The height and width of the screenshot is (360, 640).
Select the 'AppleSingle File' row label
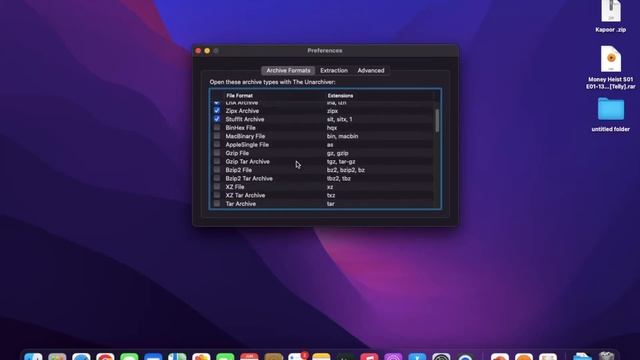[247, 145]
